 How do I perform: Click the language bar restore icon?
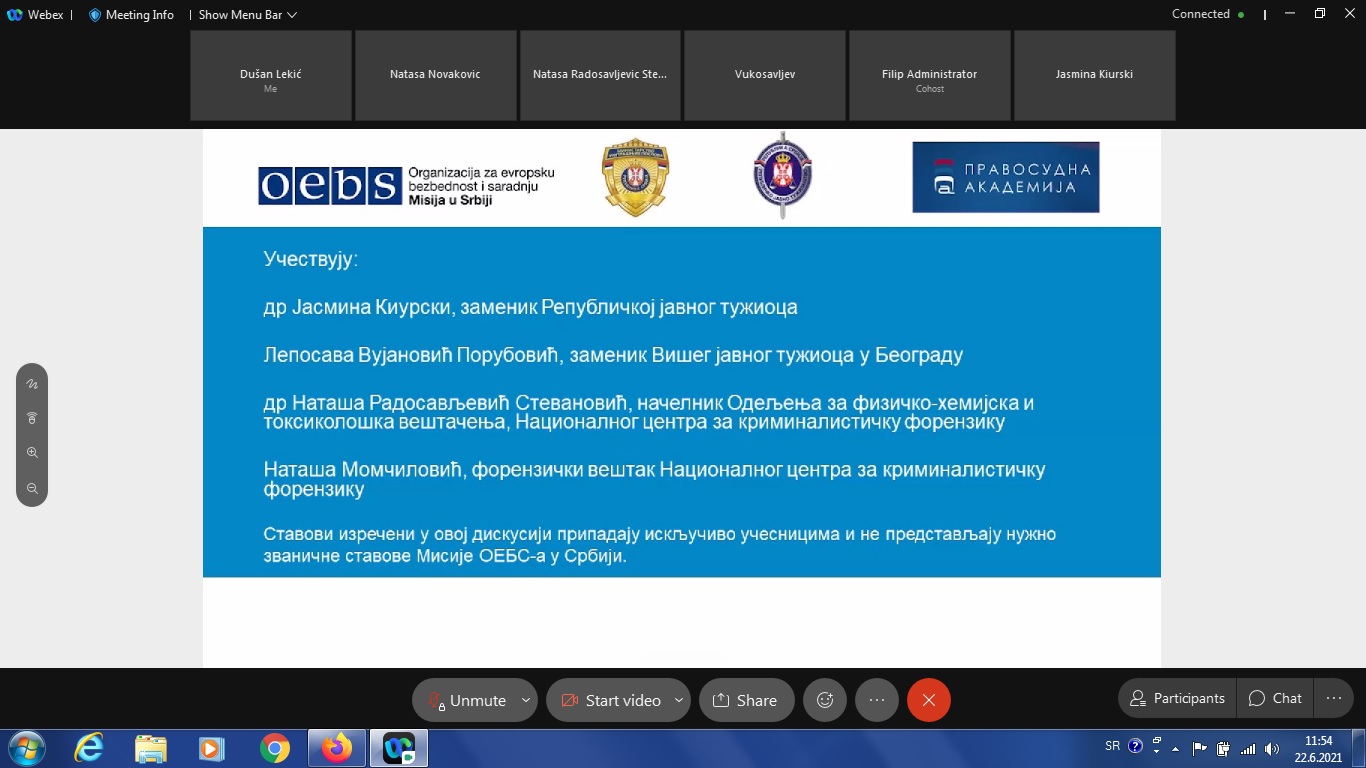(1157, 741)
